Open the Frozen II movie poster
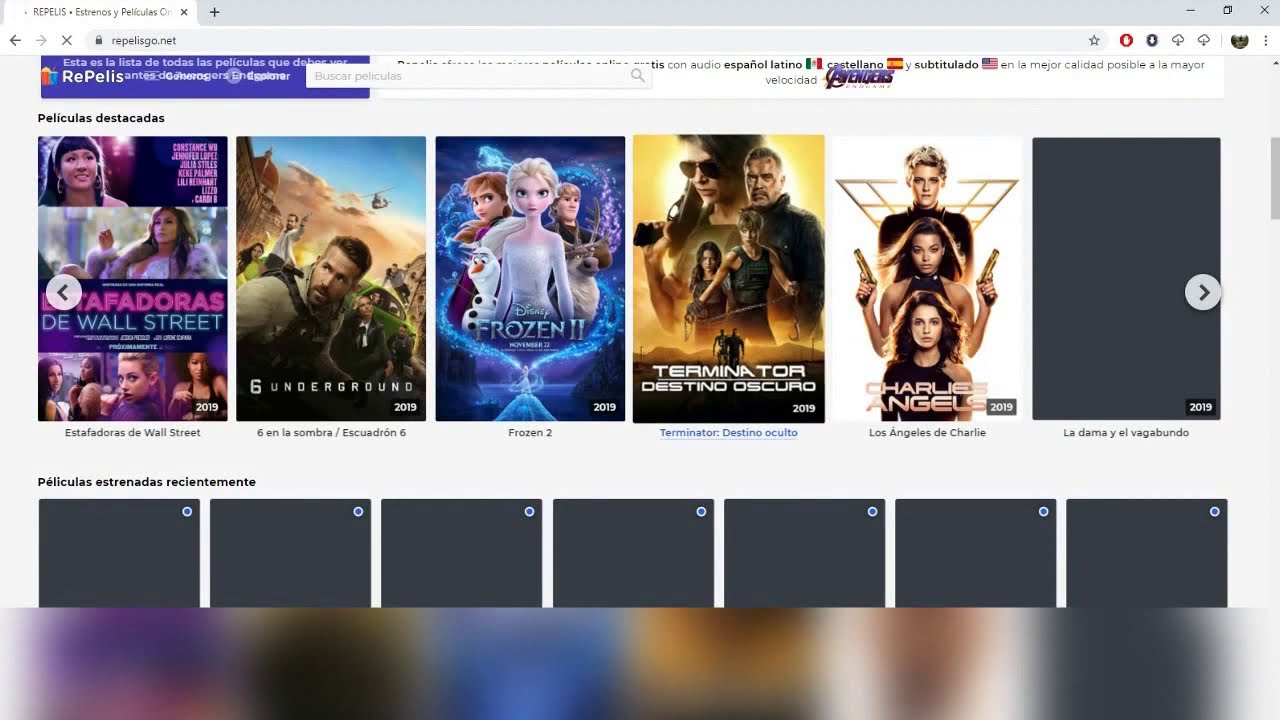Image resolution: width=1280 pixels, height=720 pixels. click(x=530, y=278)
